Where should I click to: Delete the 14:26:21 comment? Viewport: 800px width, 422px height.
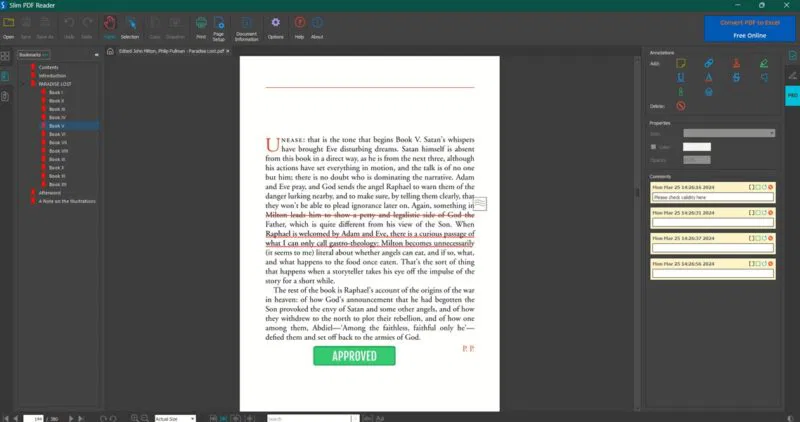[770, 213]
